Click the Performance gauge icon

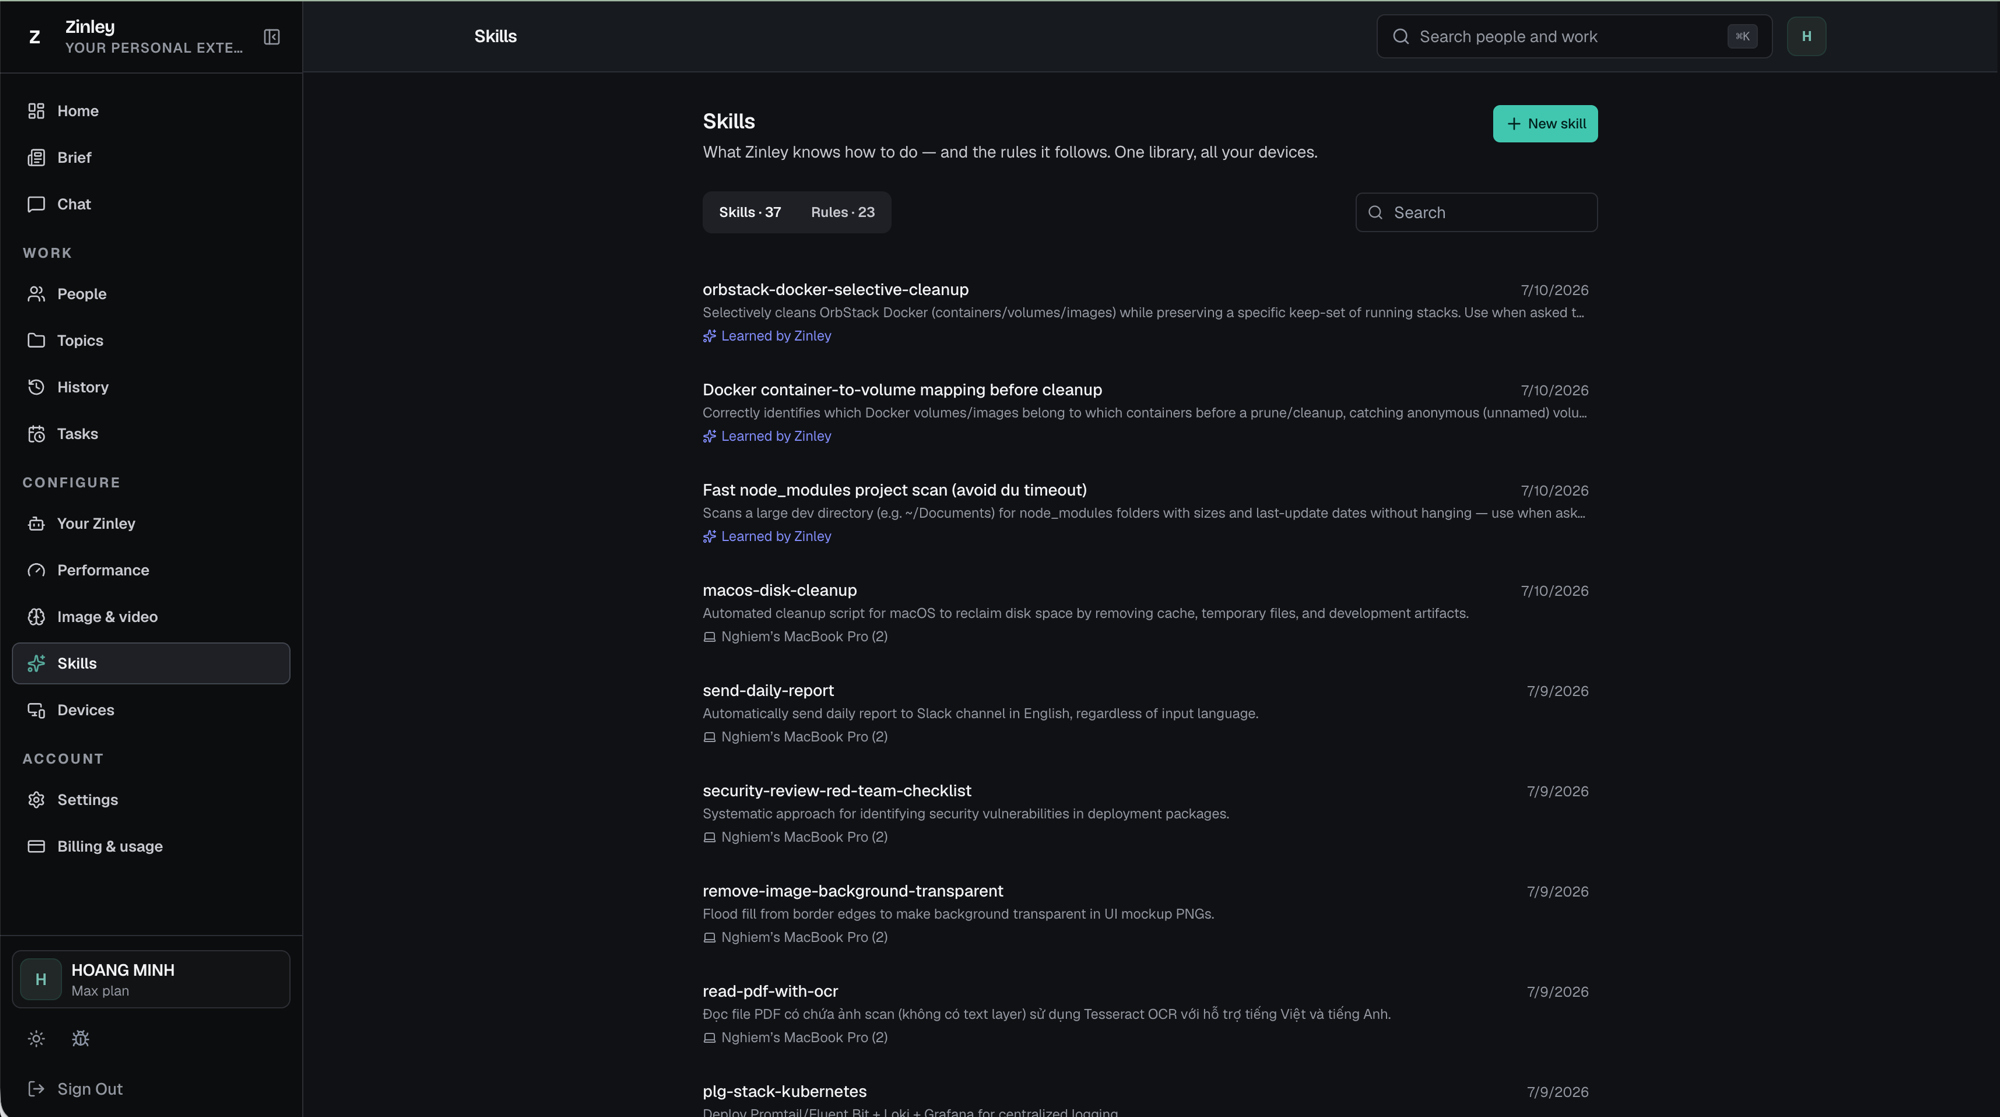[x=36, y=570]
